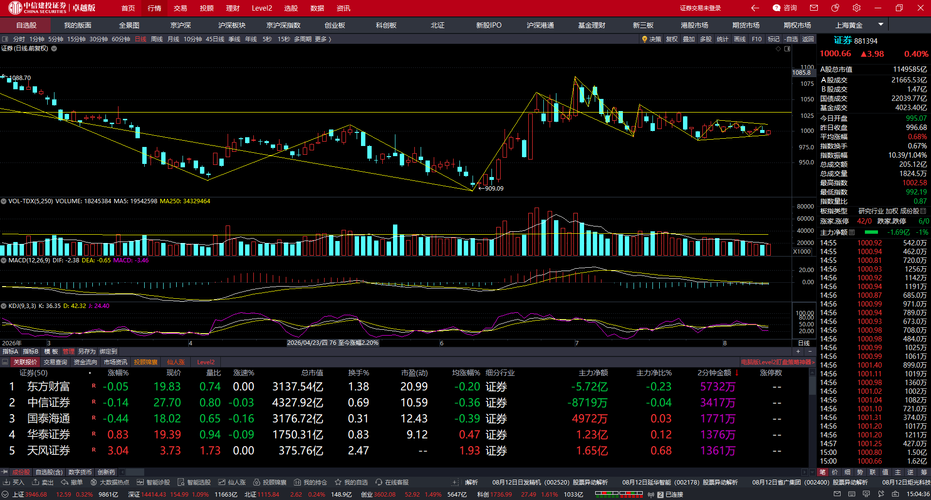Switch chart period to 周线

[x=157, y=39]
